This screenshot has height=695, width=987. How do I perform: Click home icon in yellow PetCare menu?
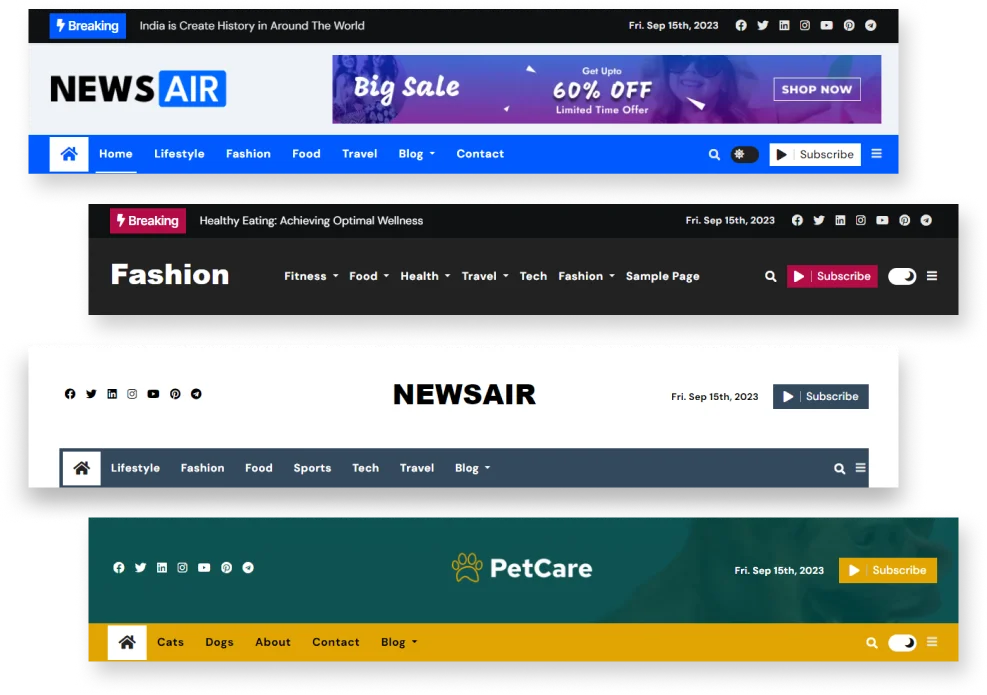(127, 642)
